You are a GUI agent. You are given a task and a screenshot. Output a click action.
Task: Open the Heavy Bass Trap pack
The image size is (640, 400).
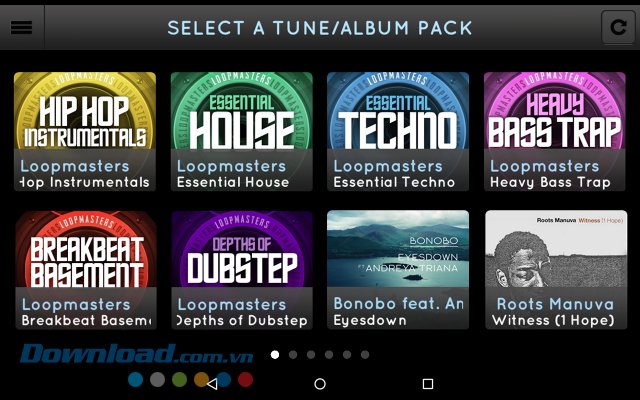(555, 131)
